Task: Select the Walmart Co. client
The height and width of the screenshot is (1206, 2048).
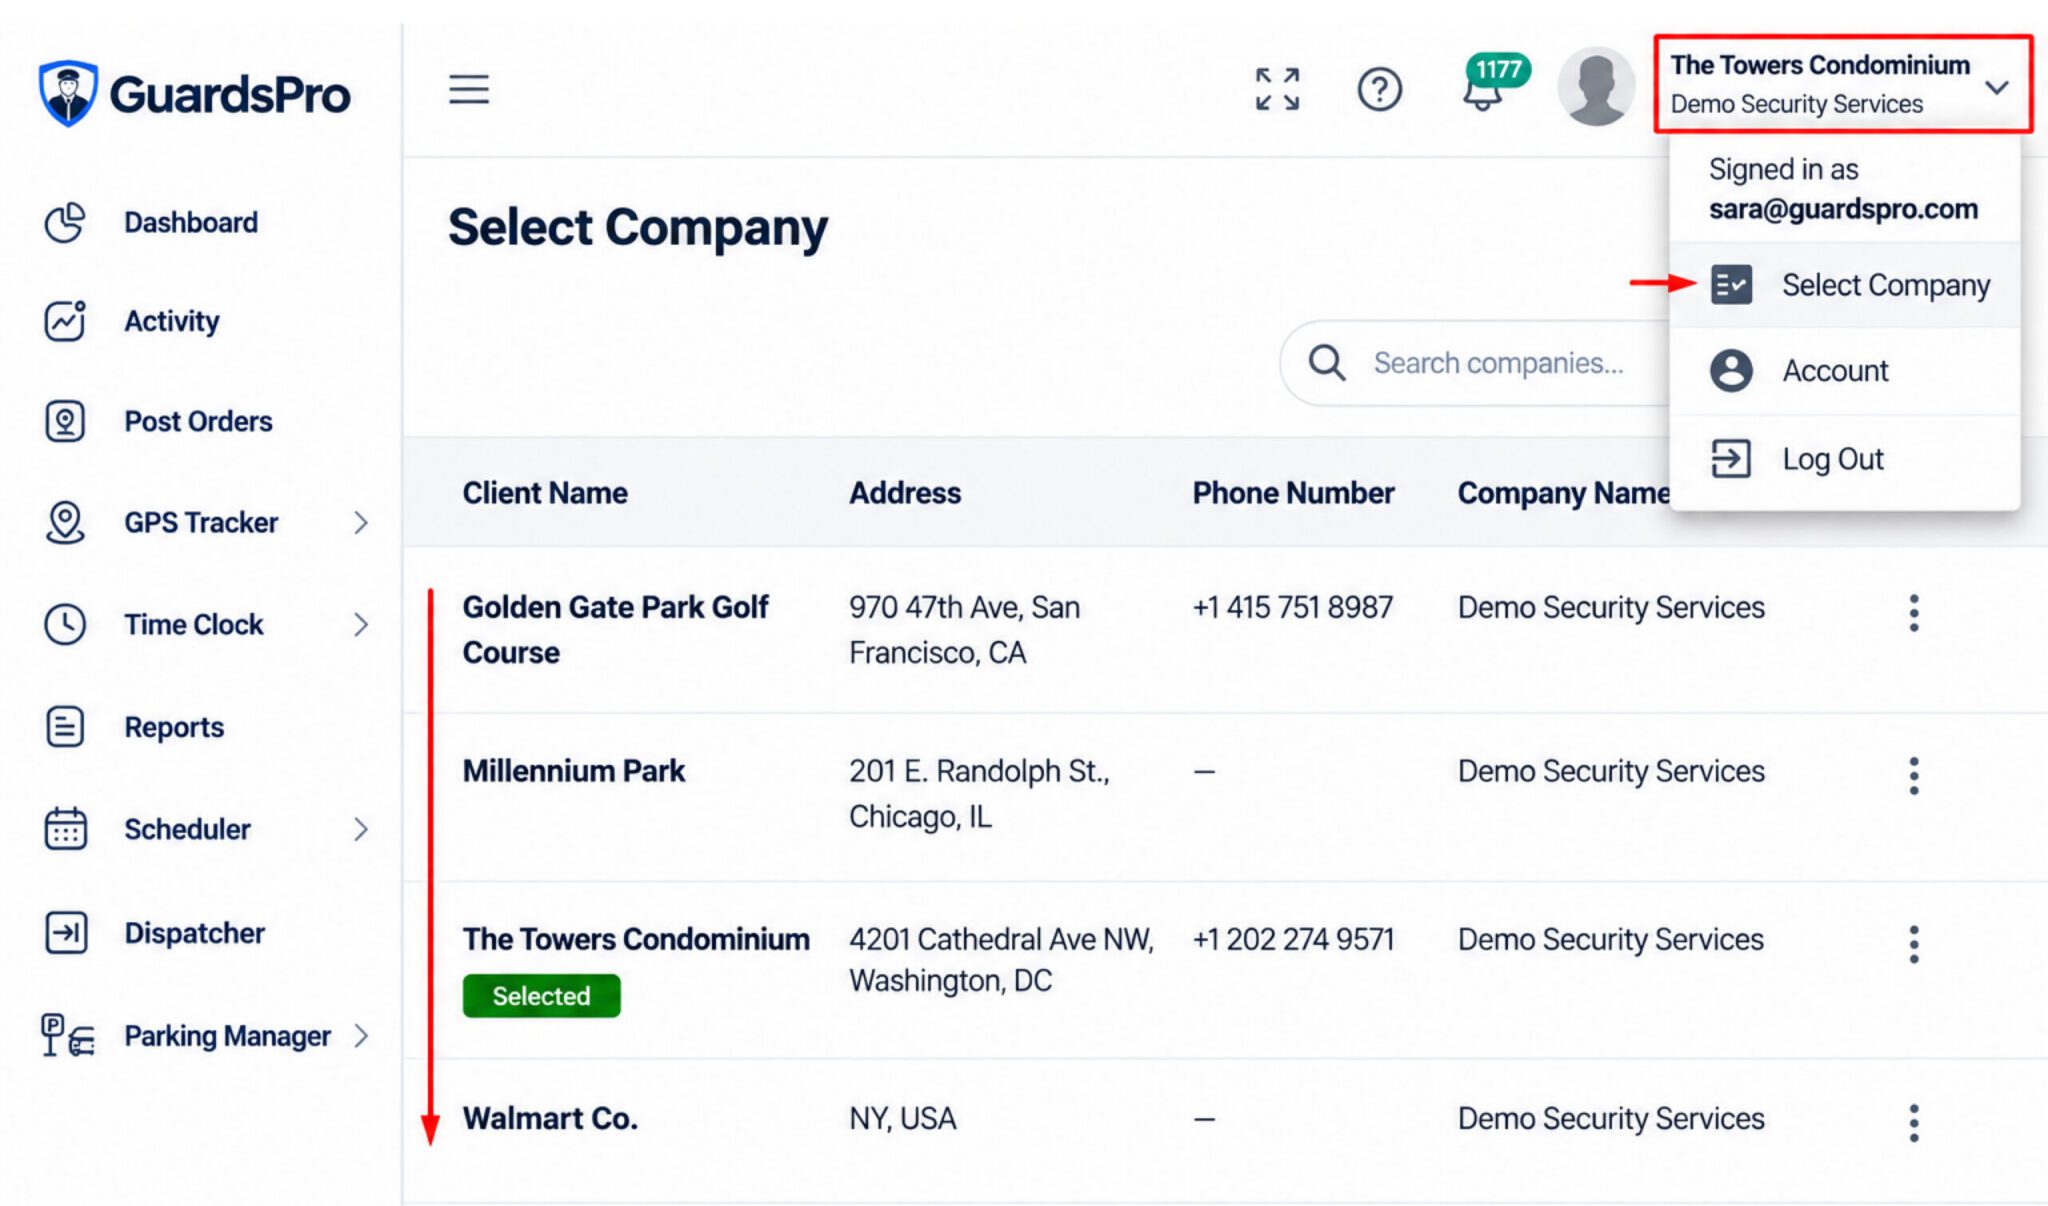Action: [x=550, y=1118]
